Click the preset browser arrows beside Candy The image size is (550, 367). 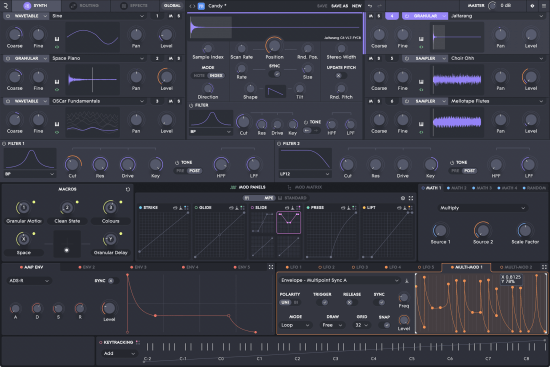pyautogui.click(x=192, y=6)
